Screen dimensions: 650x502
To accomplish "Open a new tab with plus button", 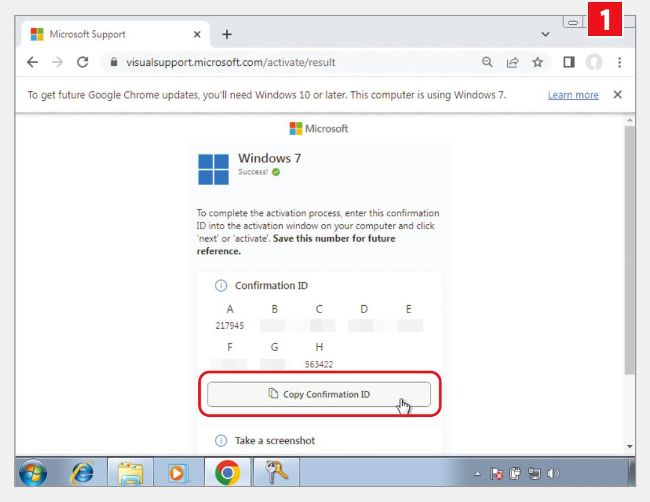I will click(227, 34).
